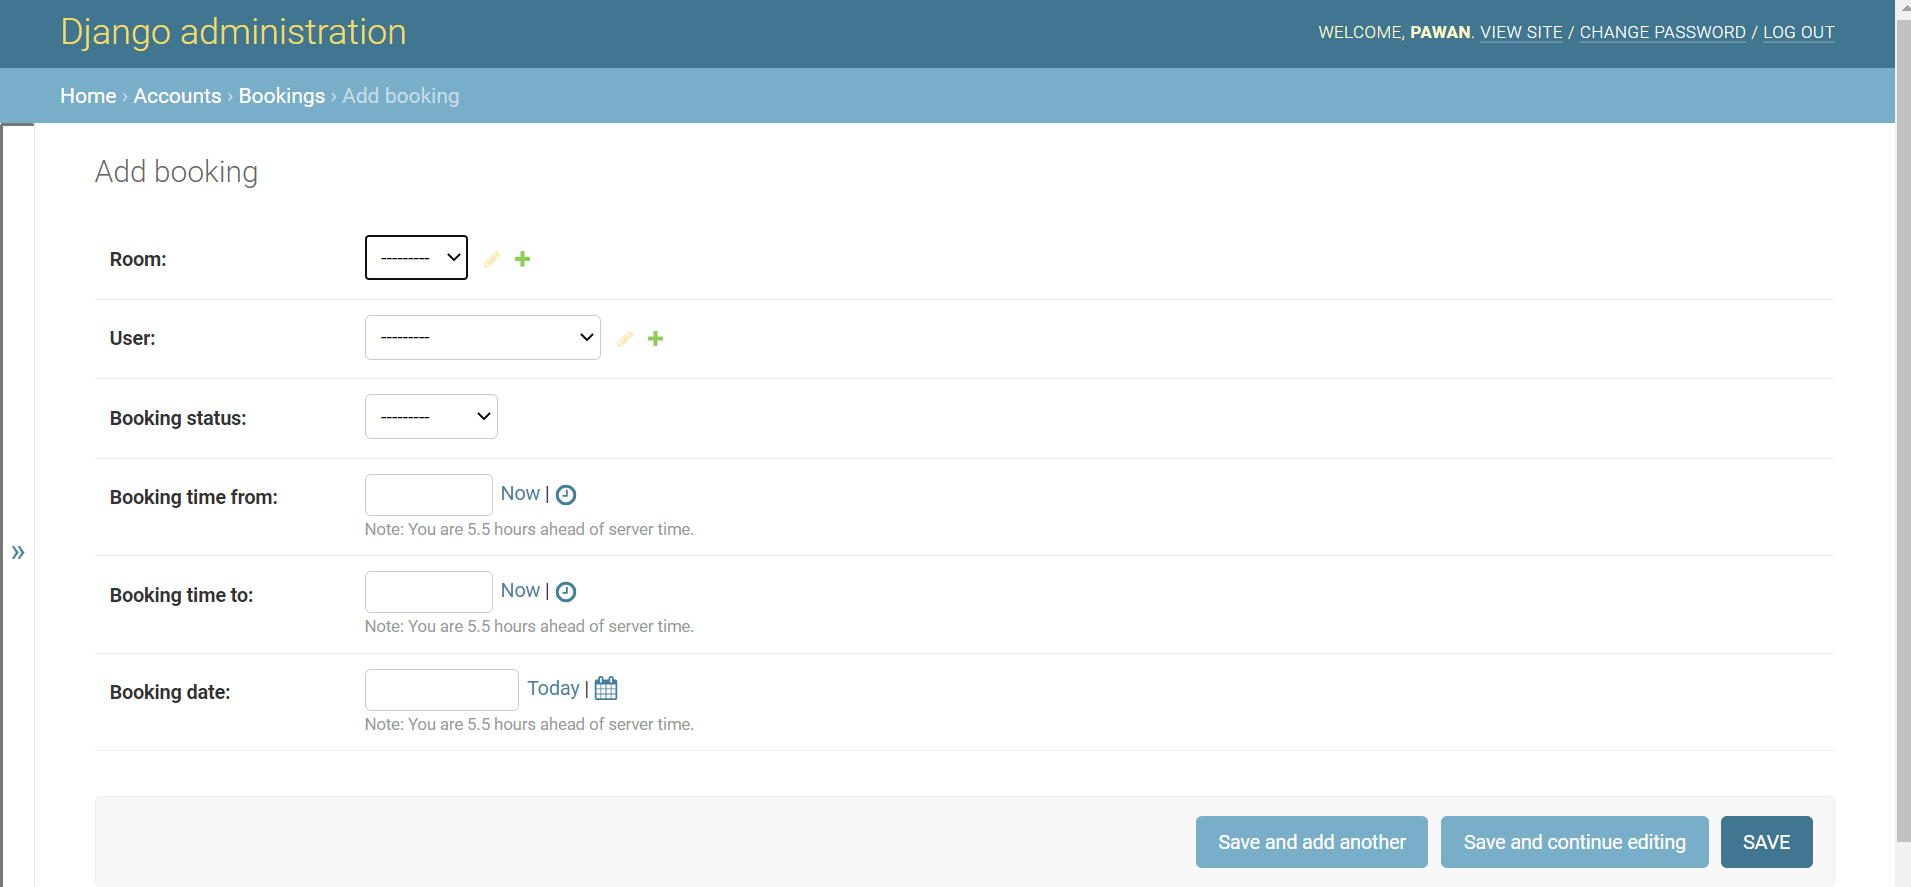The height and width of the screenshot is (887, 1911).
Task: Click the edit pencil icon next to Room
Action: point(492,259)
